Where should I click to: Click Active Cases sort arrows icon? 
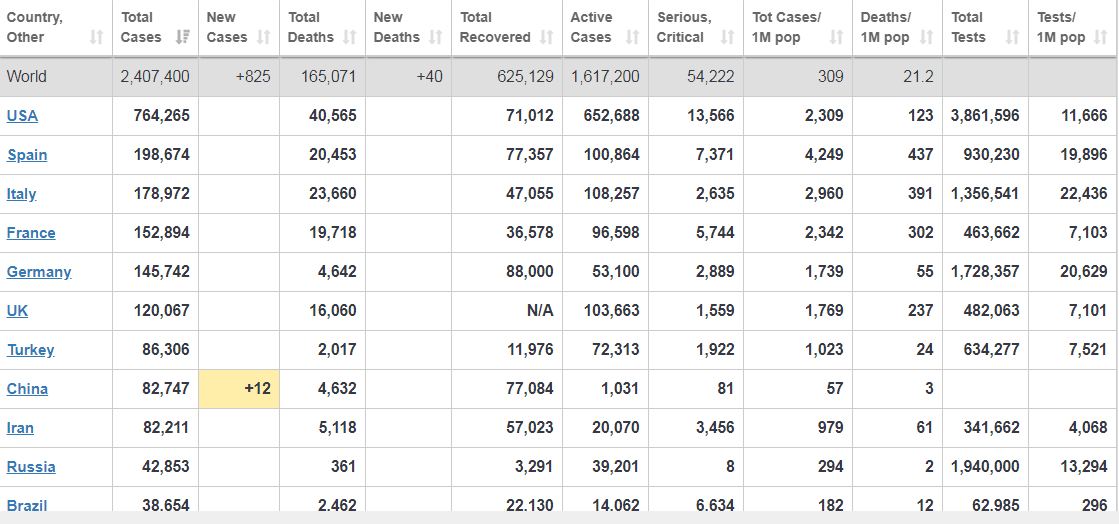coord(633,37)
